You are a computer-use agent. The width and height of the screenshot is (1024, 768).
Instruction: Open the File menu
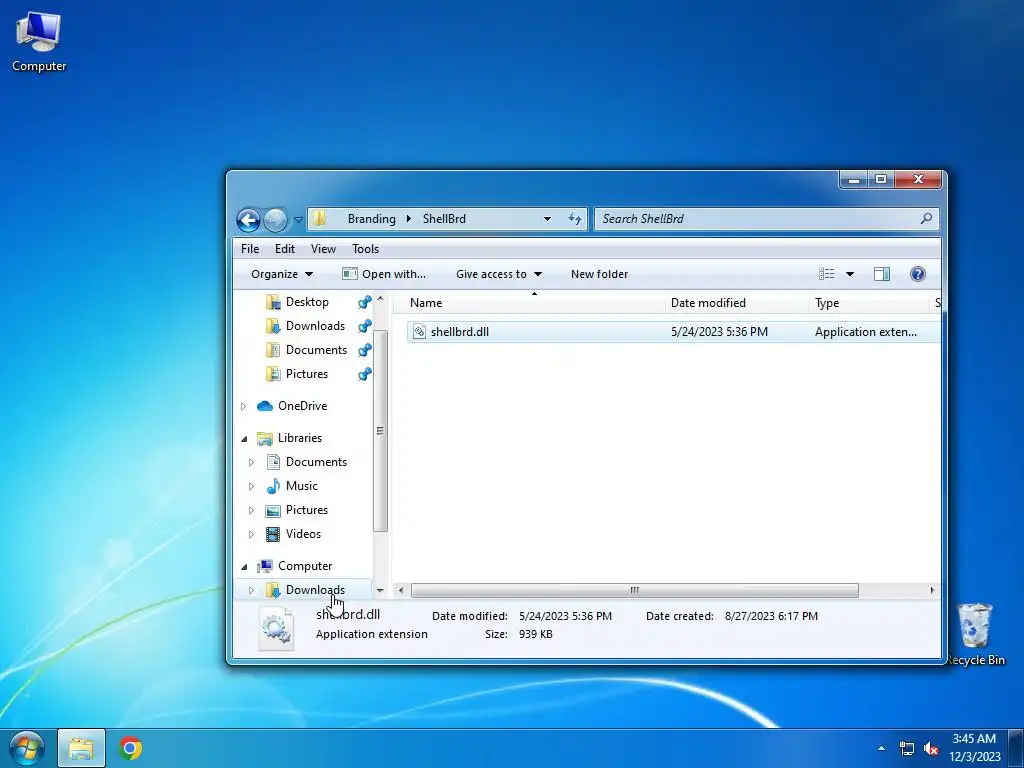click(249, 249)
